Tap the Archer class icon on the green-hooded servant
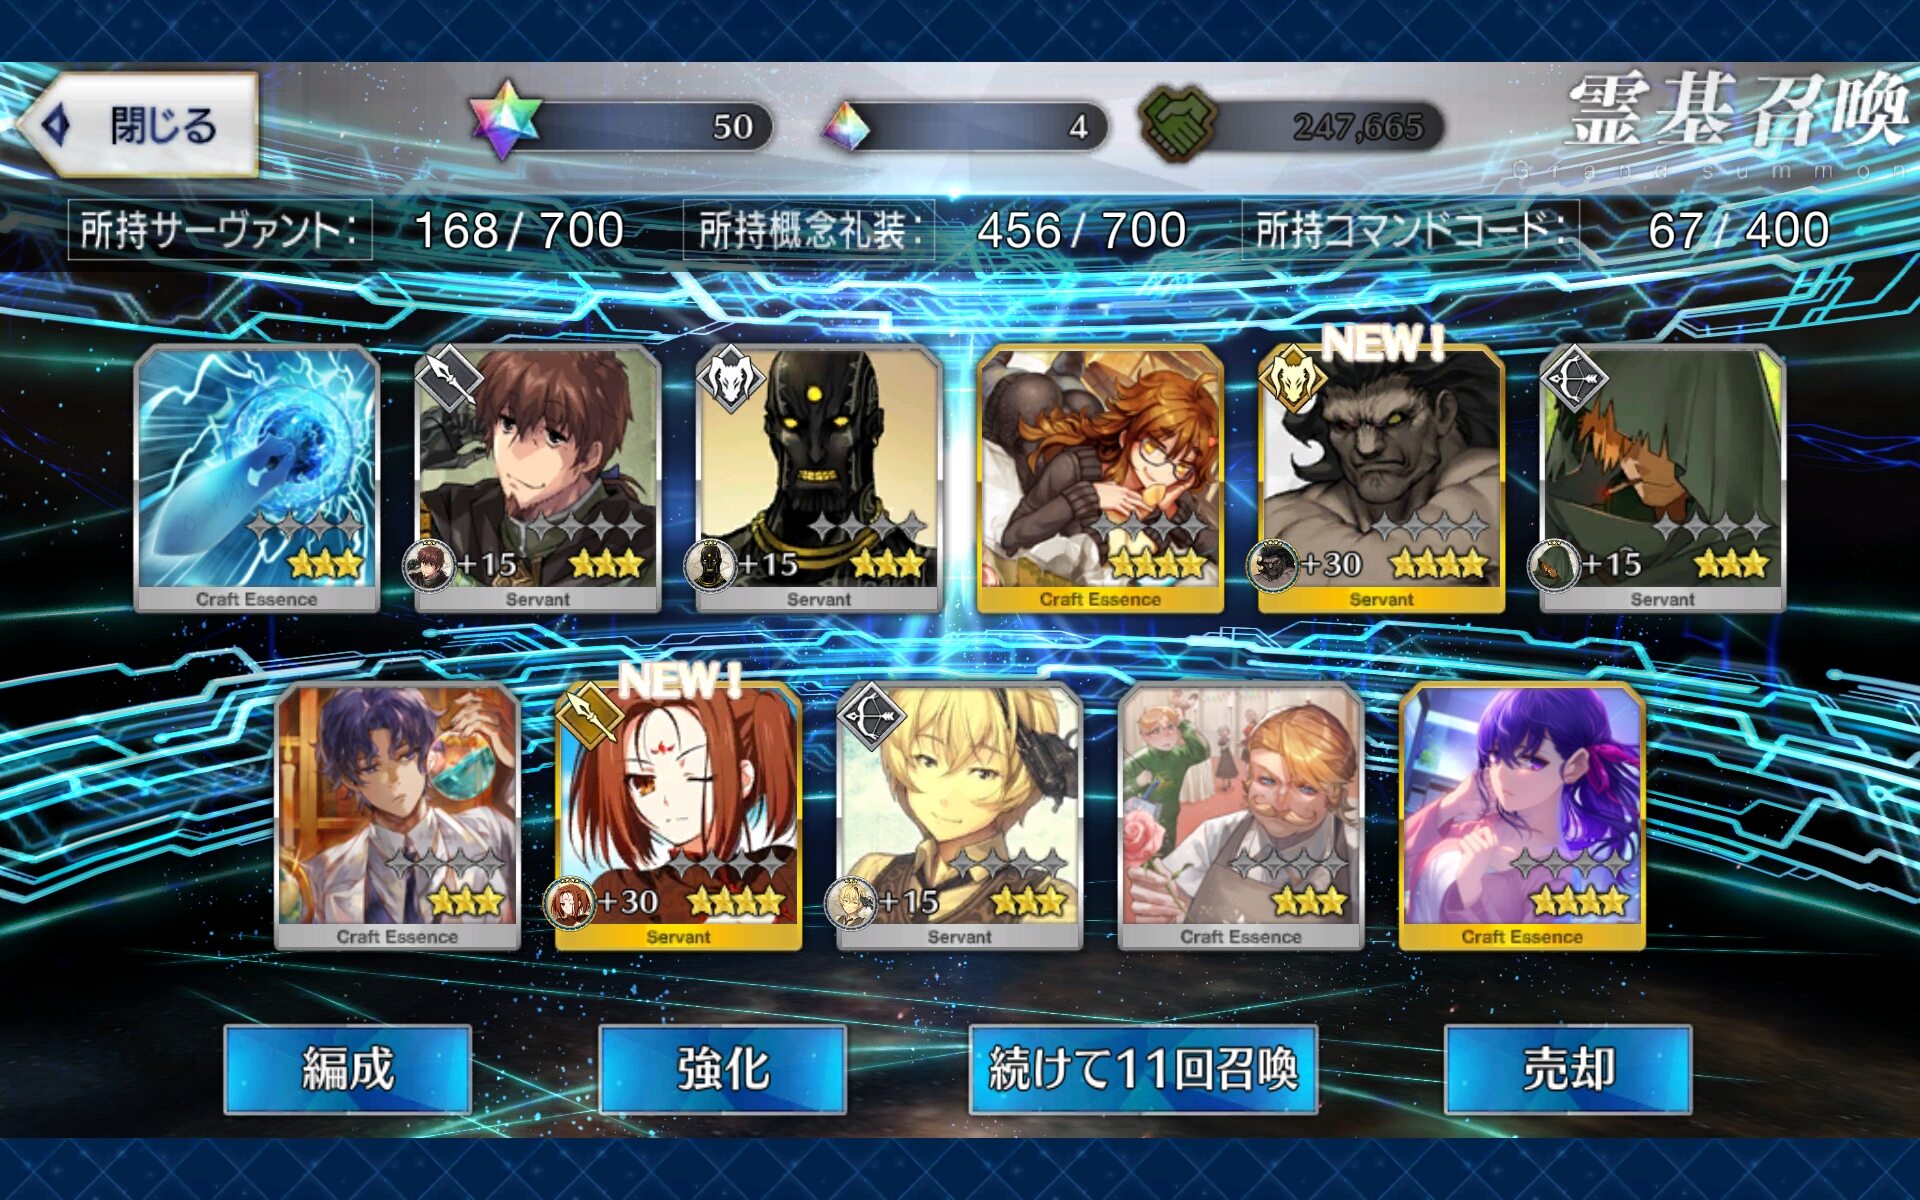 tap(1574, 378)
